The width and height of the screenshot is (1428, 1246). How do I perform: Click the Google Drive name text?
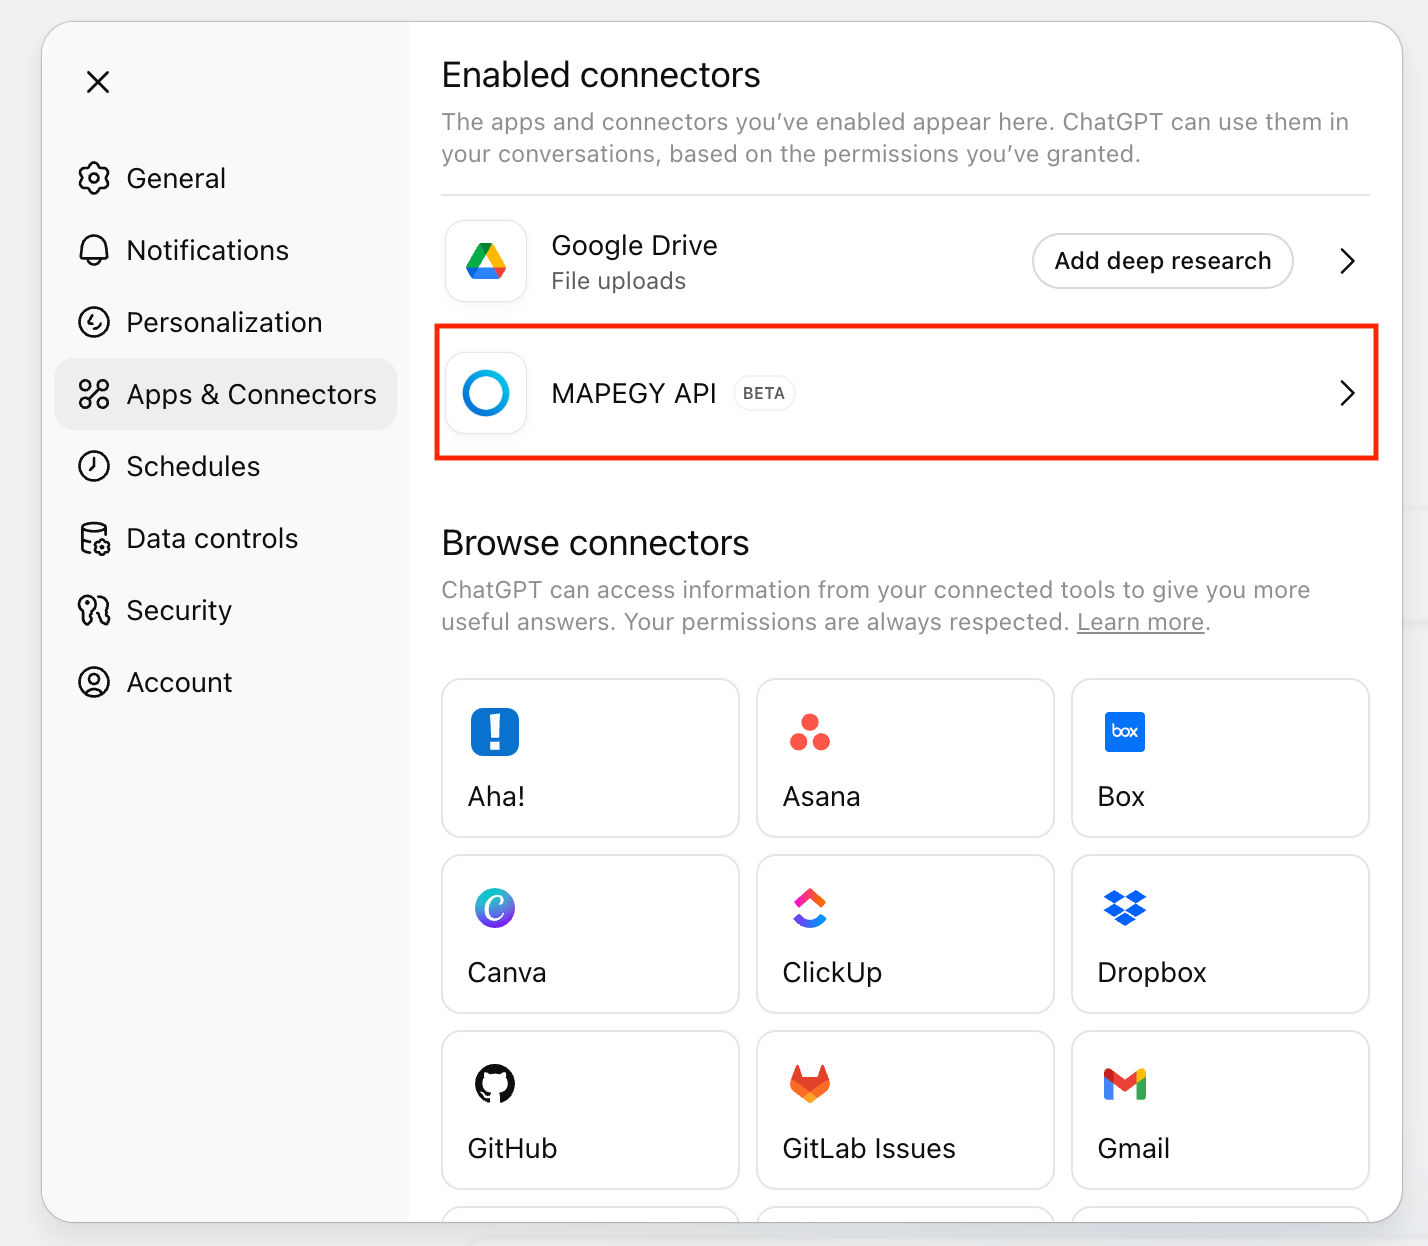click(x=635, y=245)
